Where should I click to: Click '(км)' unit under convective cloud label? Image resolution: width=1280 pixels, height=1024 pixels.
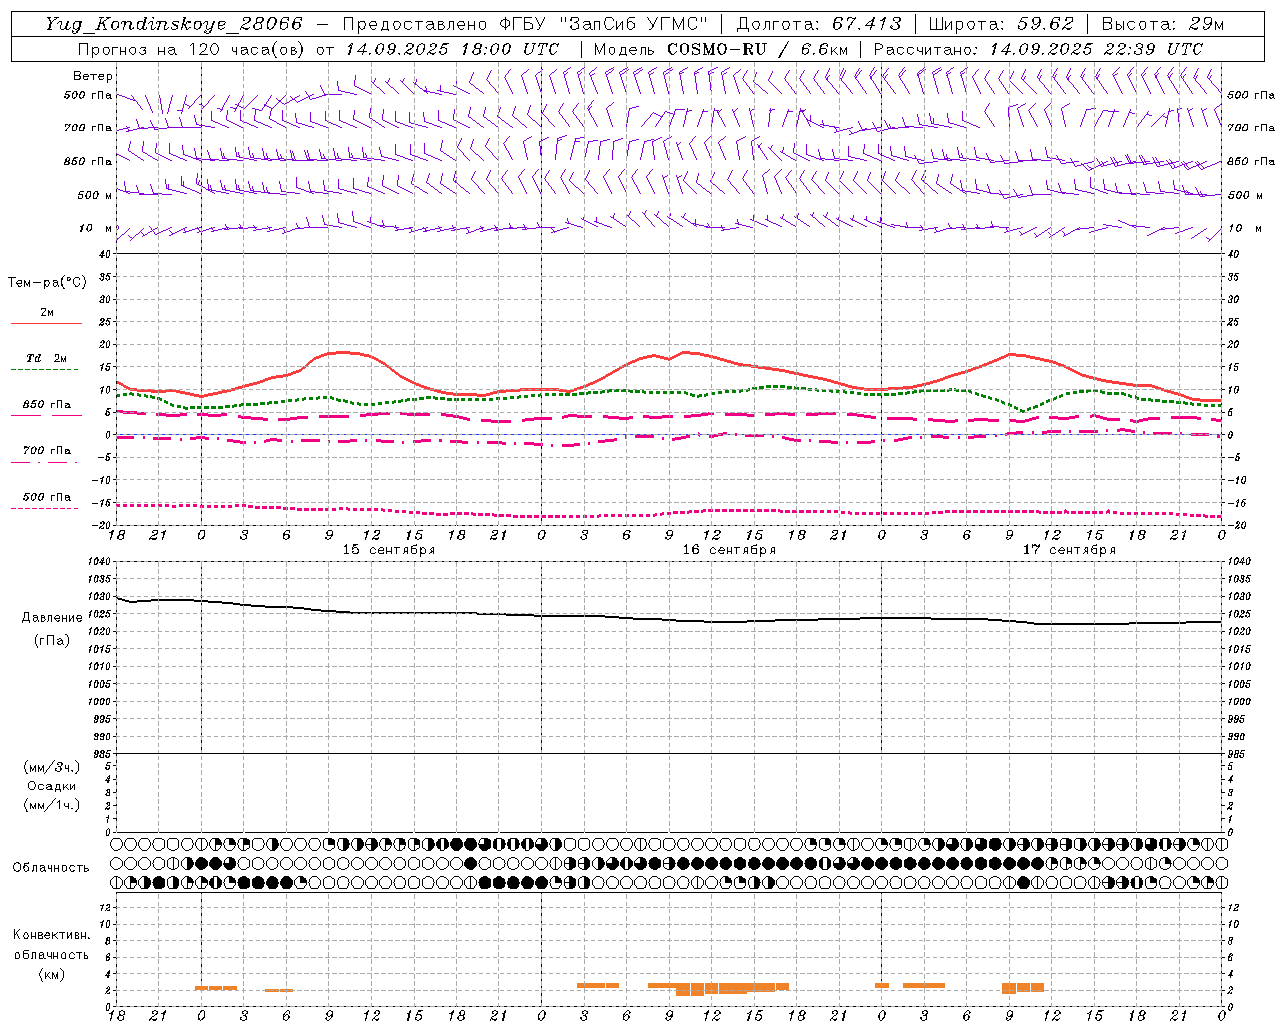tap(51, 974)
